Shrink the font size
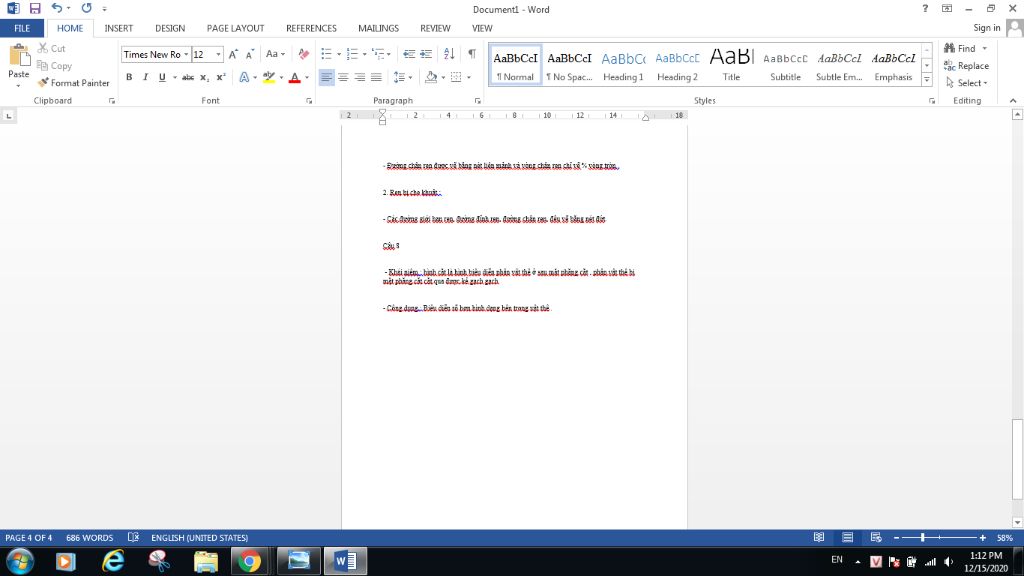 249,54
